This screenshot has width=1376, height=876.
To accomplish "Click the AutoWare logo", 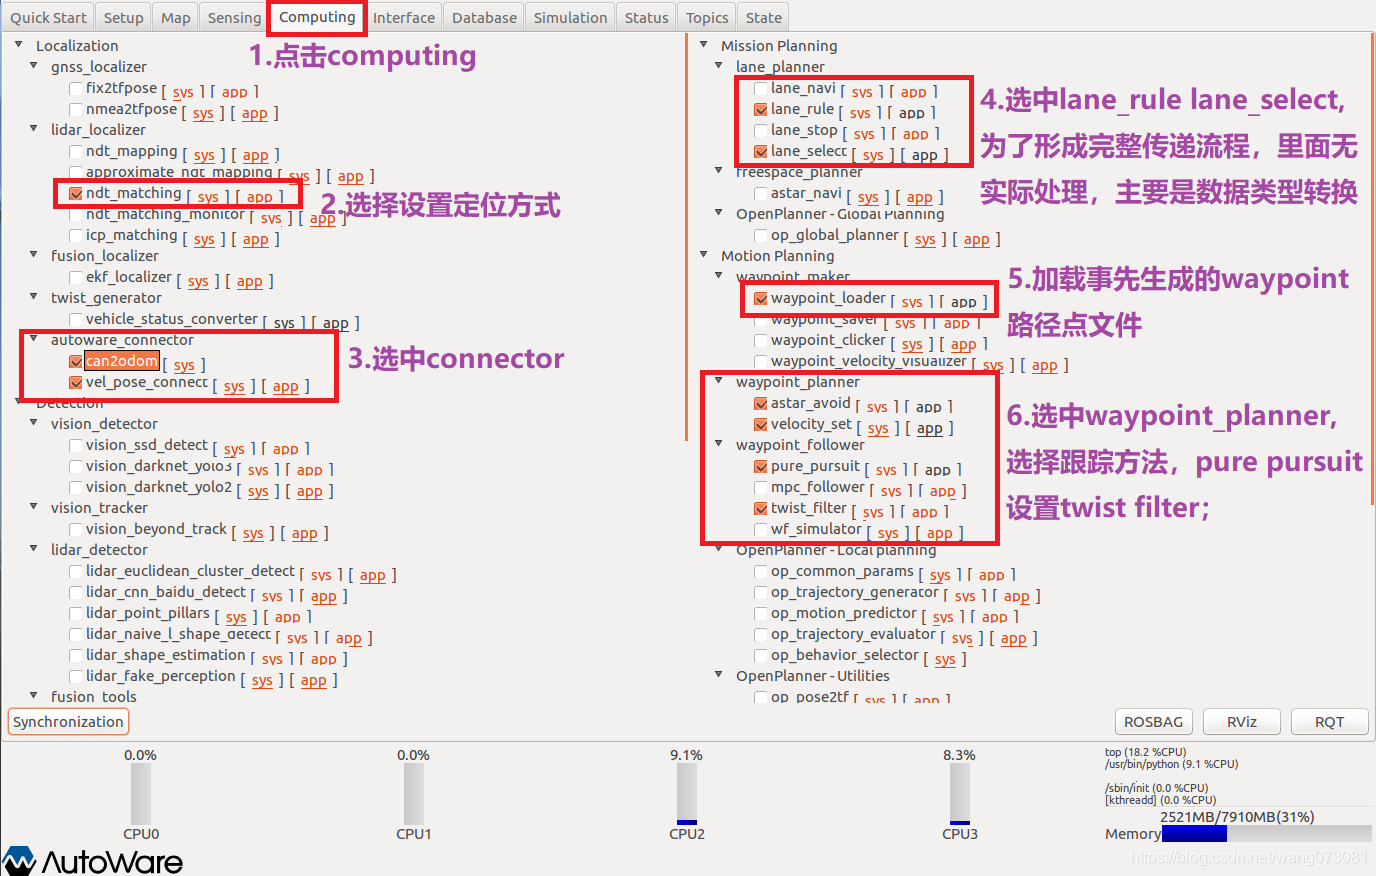I will tap(93, 860).
